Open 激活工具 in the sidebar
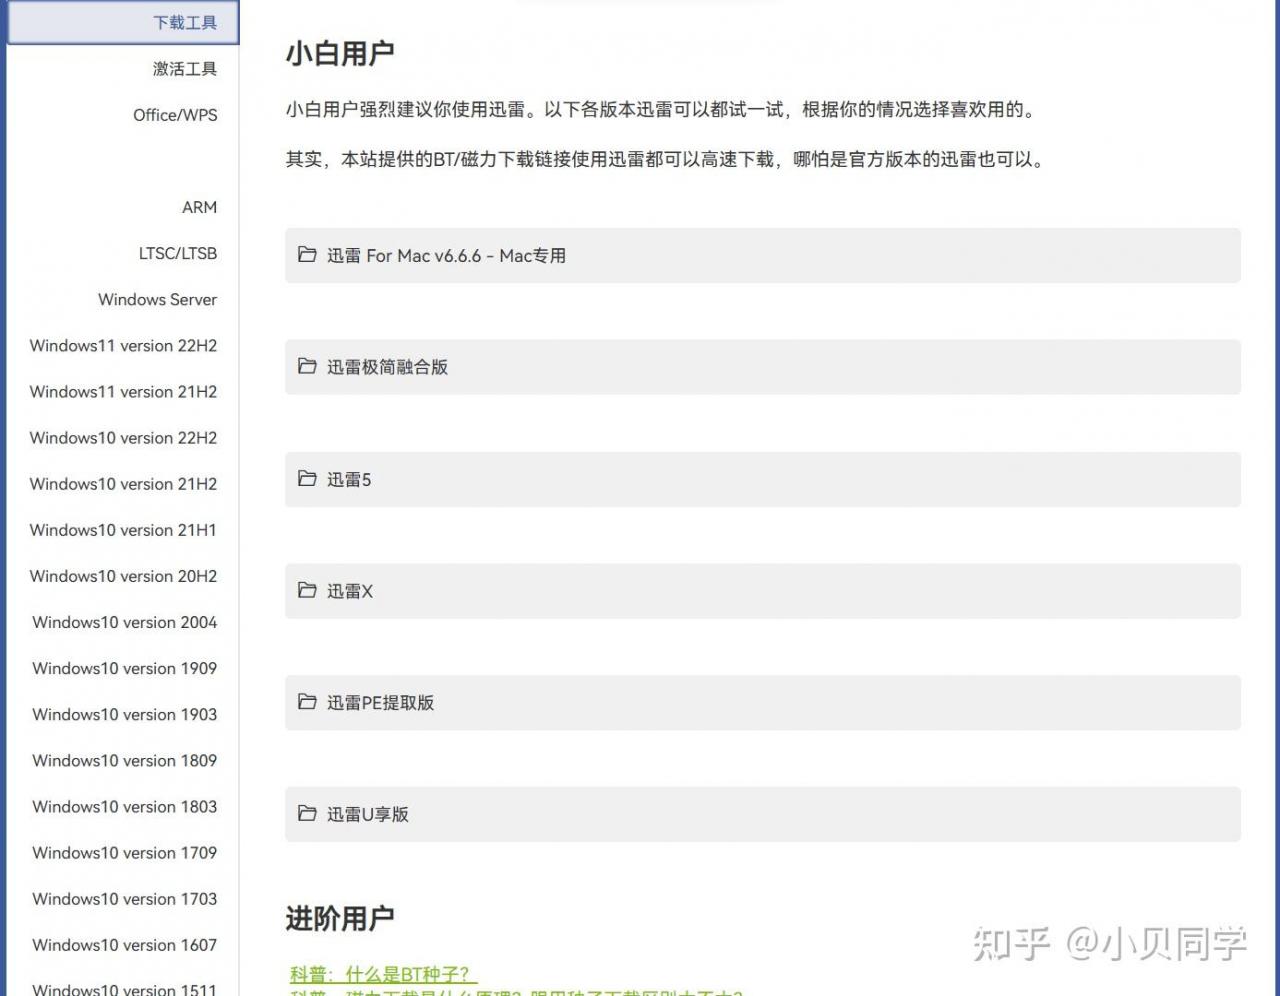This screenshot has height=996, width=1280. [185, 69]
